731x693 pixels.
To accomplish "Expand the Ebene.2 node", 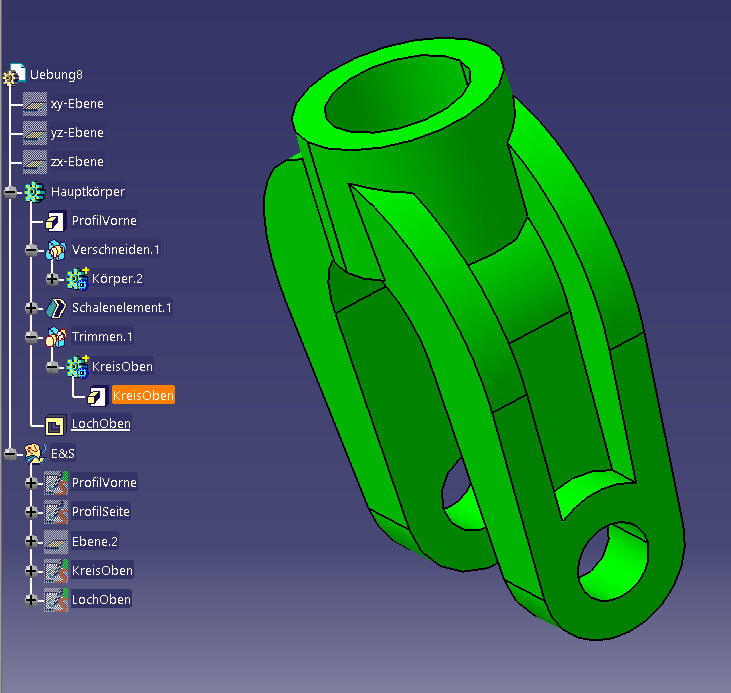I will pyautogui.click(x=31, y=541).
